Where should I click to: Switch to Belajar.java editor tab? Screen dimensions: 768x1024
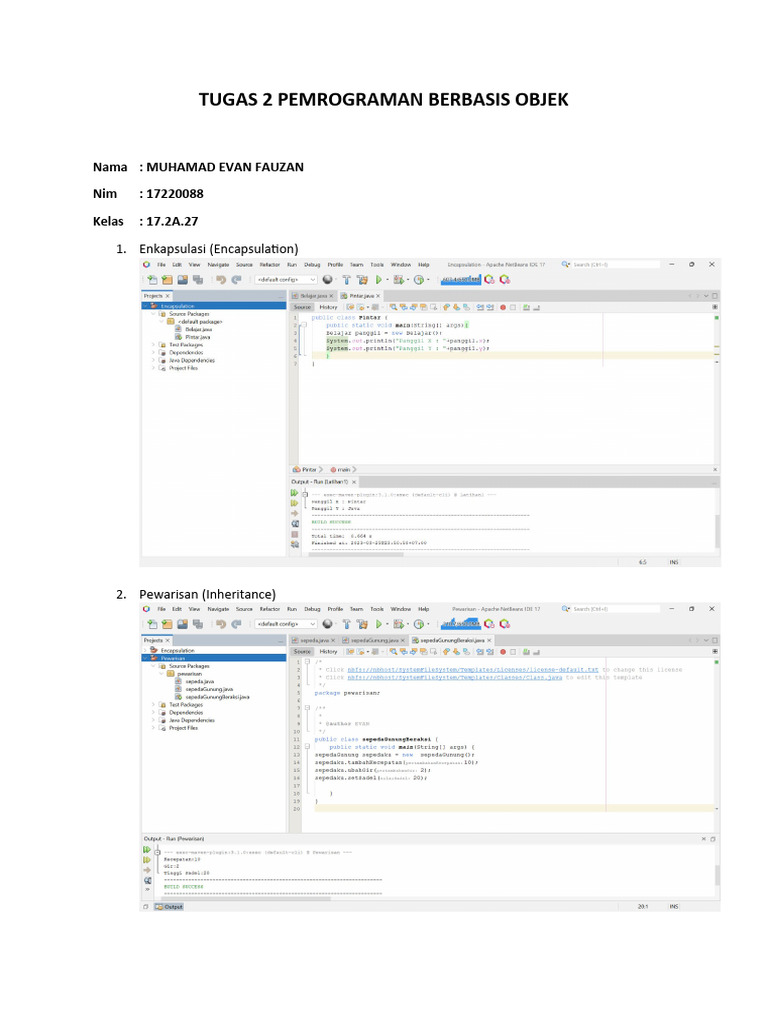(x=313, y=296)
